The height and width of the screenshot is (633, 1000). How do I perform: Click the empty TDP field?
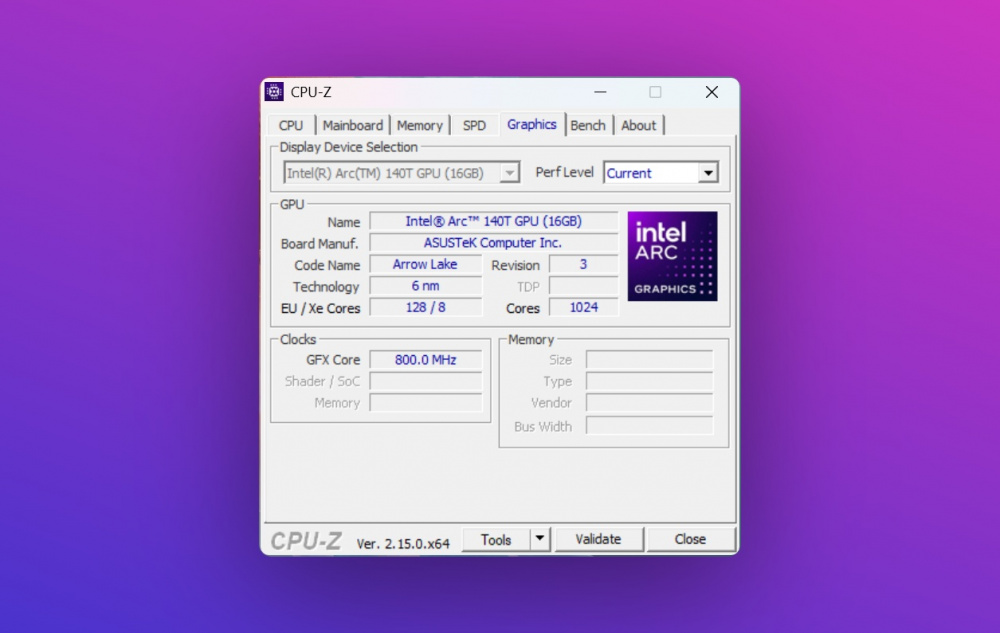(x=584, y=286)
